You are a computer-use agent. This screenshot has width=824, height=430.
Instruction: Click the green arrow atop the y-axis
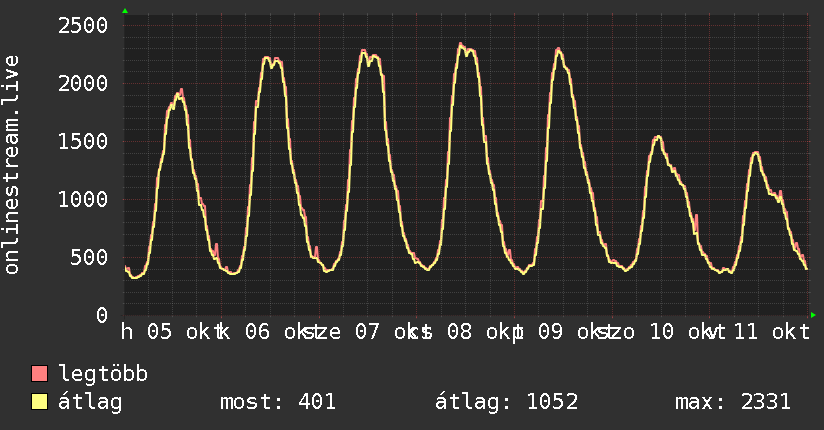point(125,11)
